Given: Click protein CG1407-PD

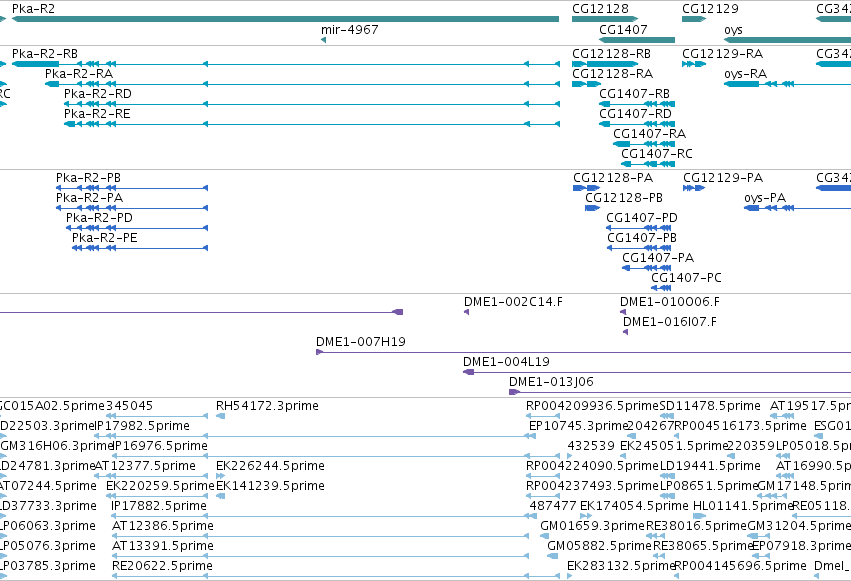Looking at the screenshot, I should point(642,218).
